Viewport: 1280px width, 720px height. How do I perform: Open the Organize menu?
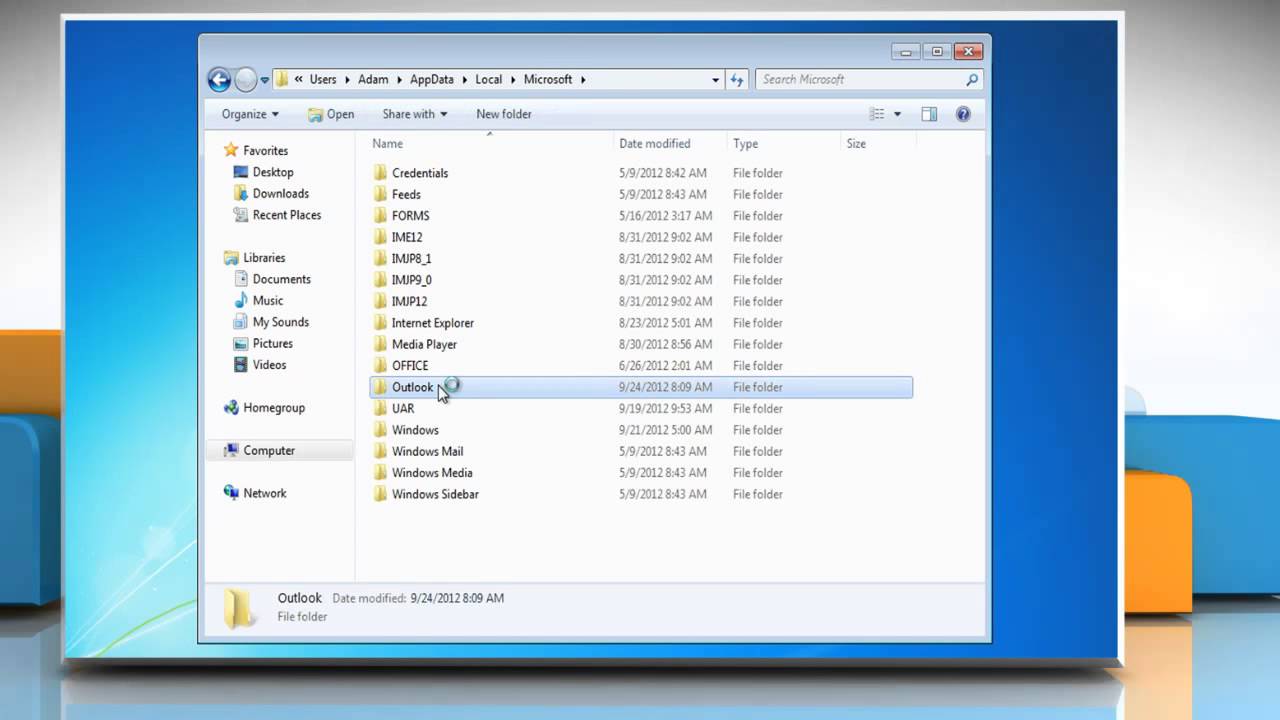250,114
